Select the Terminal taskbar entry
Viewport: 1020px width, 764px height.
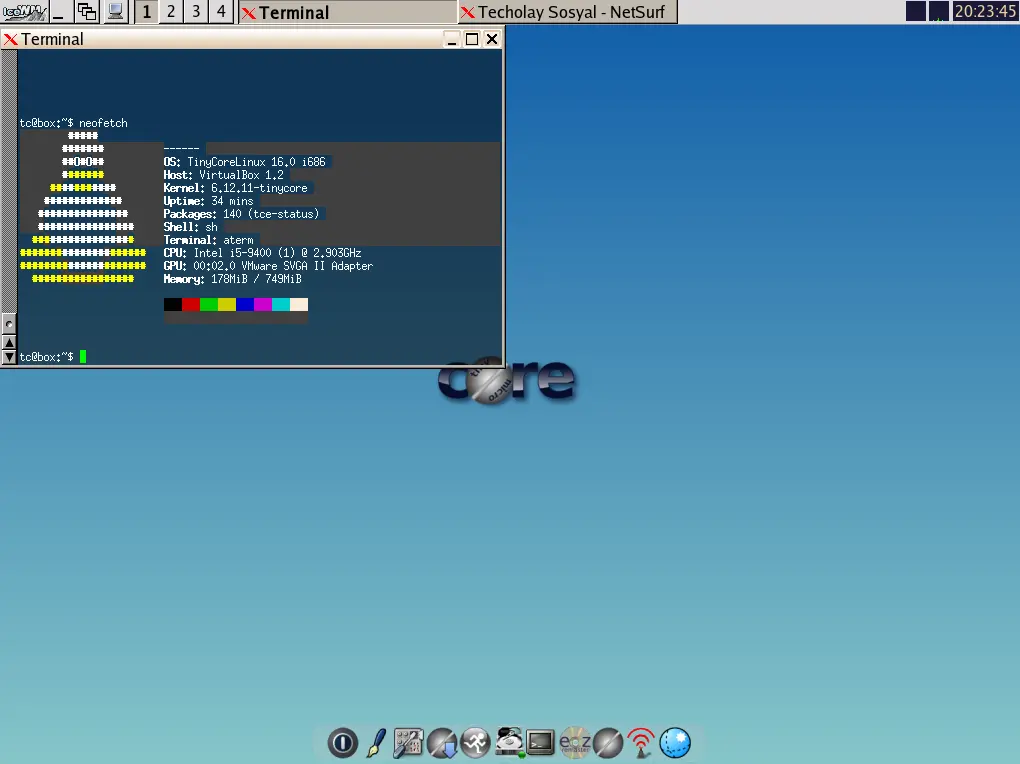click(x=348, y=12)
